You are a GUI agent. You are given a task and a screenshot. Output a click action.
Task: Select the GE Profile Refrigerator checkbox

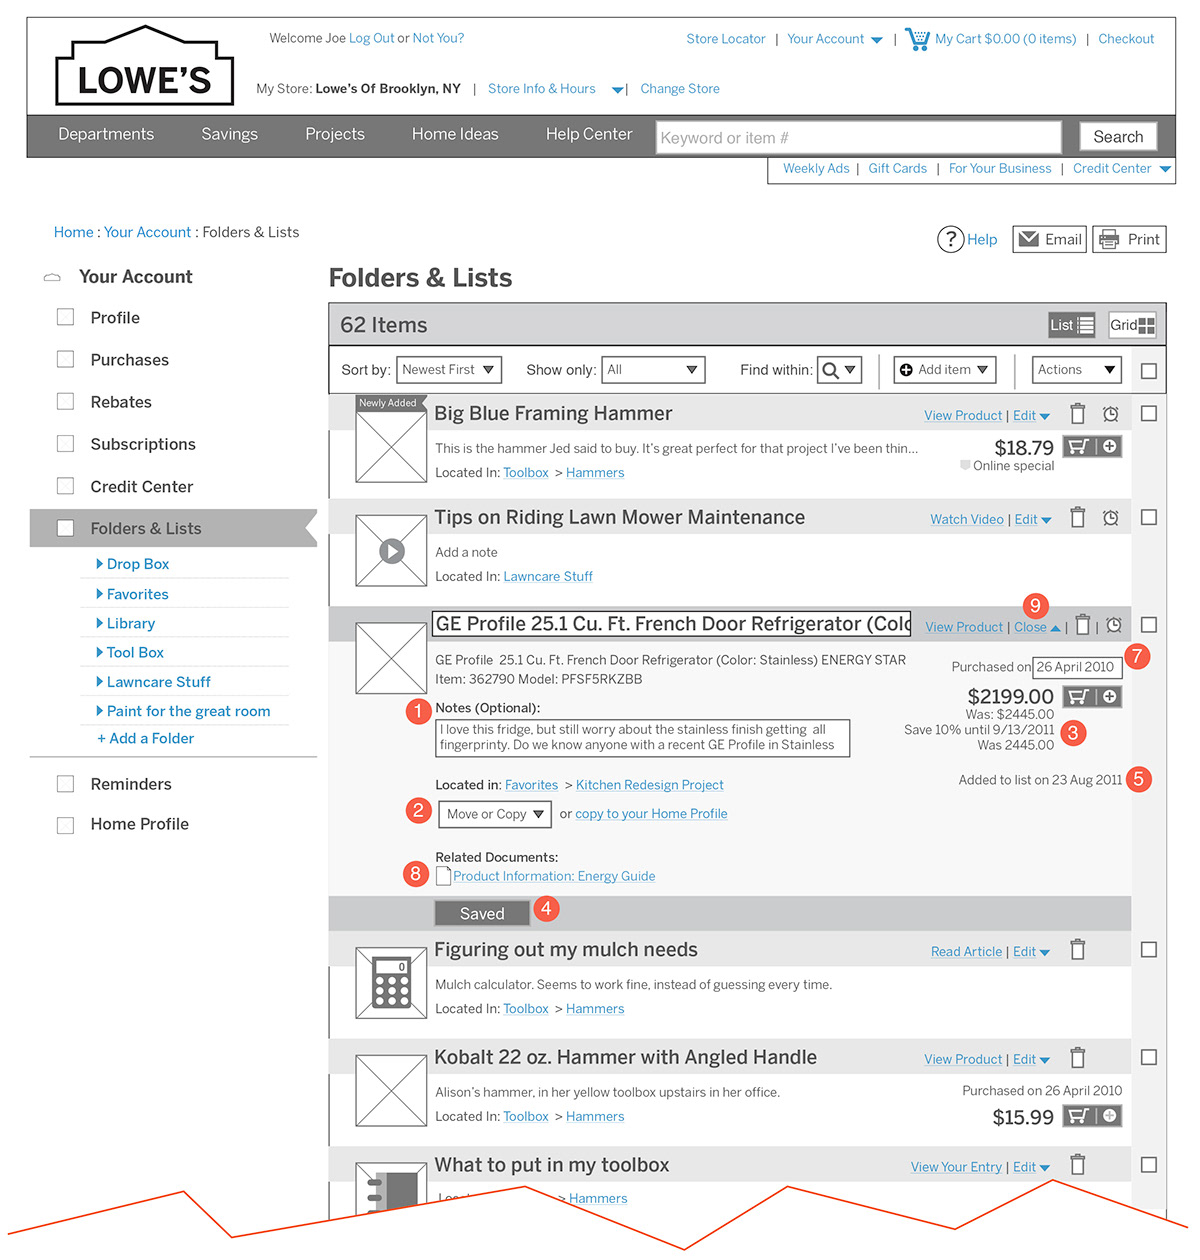click(1149, 624)
